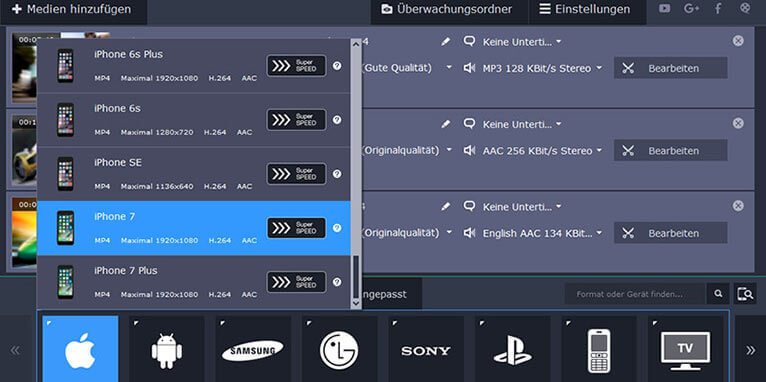Click the help lifebuoy icon

745,8
